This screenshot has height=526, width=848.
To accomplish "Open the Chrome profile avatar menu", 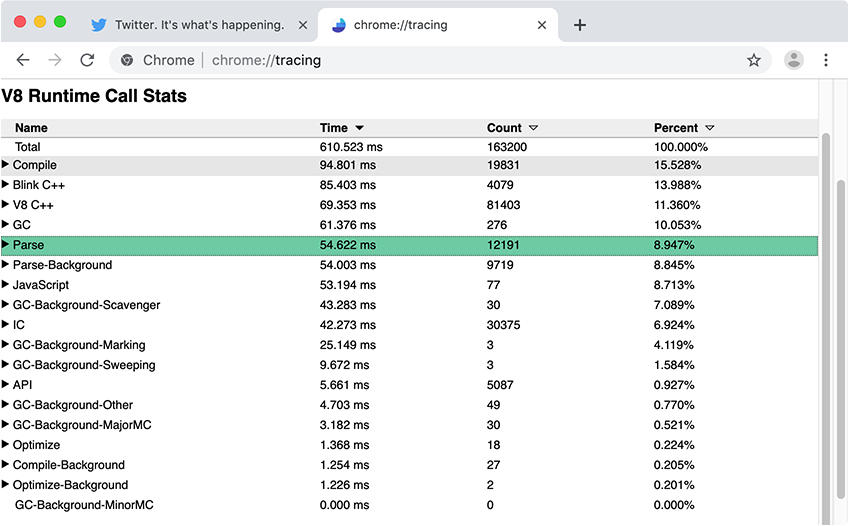I will (794, 60).
